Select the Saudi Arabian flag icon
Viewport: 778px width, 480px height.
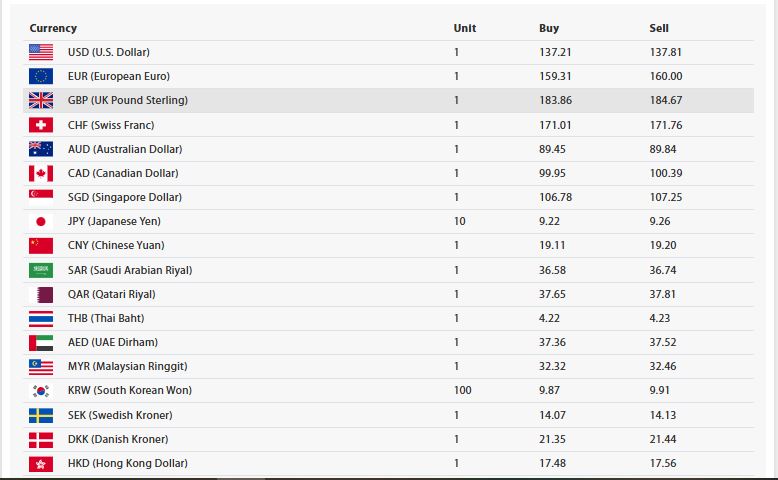point(41,270)
